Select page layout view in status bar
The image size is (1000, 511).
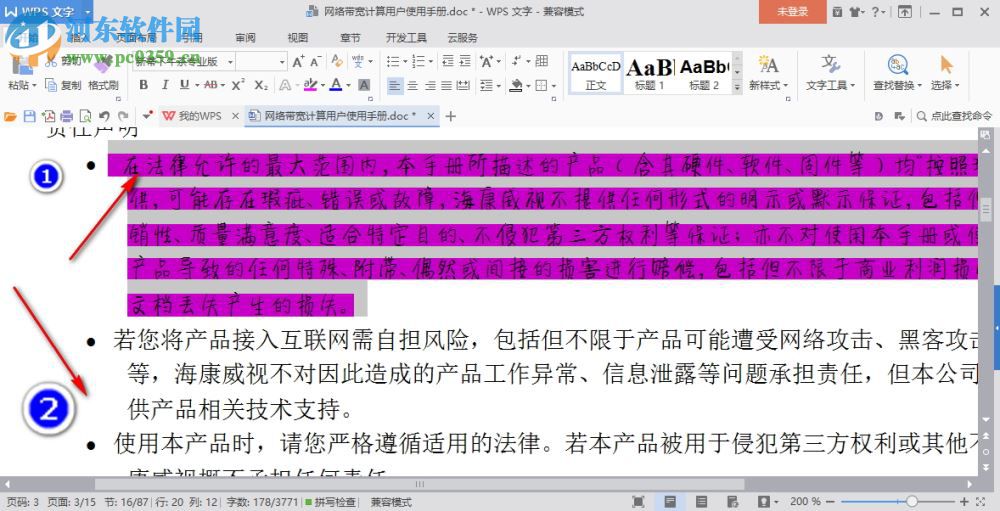(x=670, y=502)
